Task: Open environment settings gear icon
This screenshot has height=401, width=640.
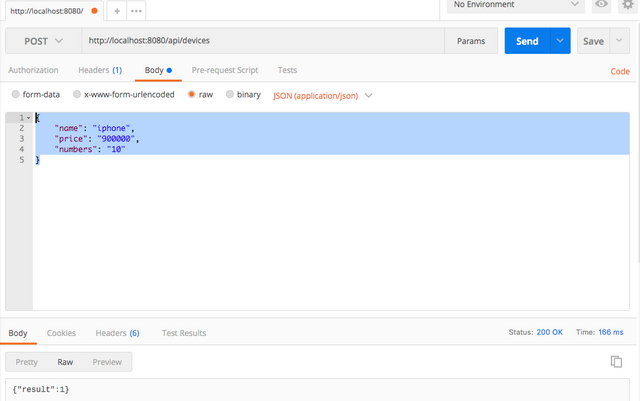Action: (628, 4)
